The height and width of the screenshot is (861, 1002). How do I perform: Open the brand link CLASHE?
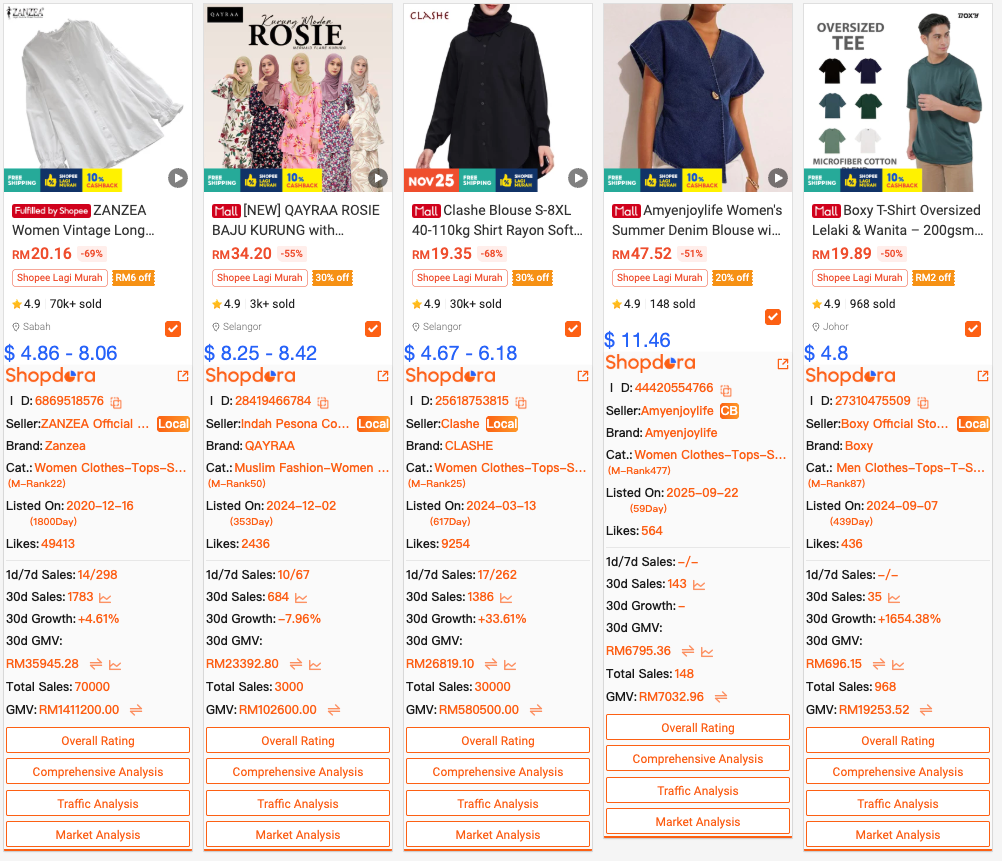coord(469,446)
